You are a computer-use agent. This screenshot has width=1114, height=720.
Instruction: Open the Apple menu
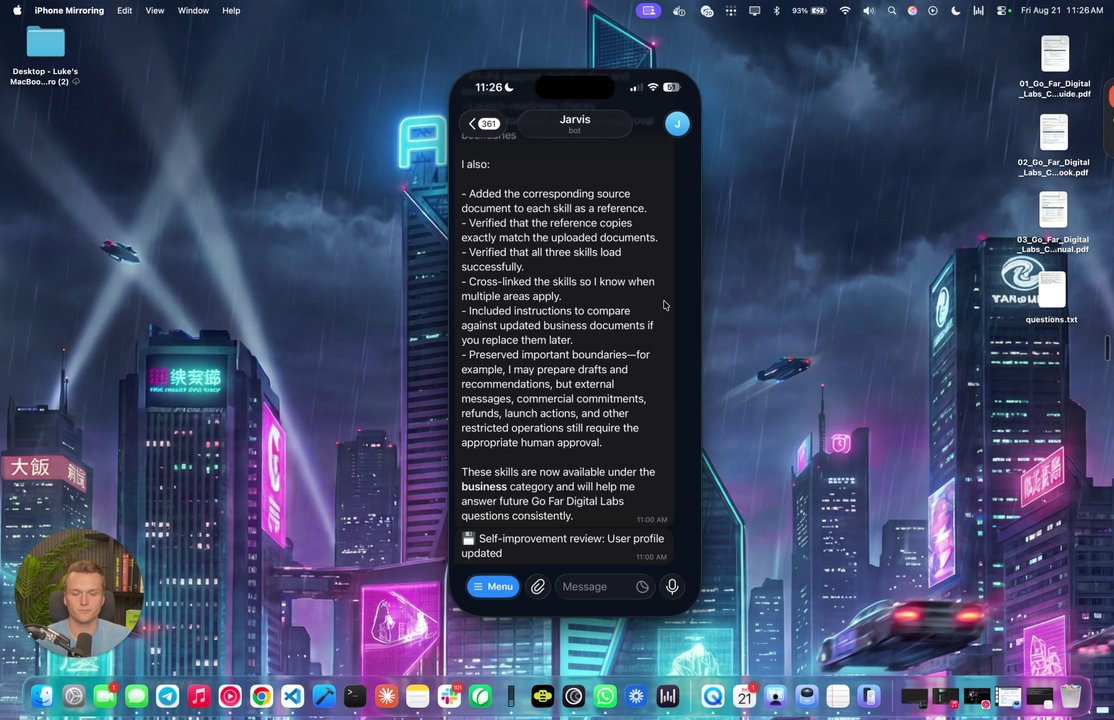pyautogui.click(x=17, y=11)
